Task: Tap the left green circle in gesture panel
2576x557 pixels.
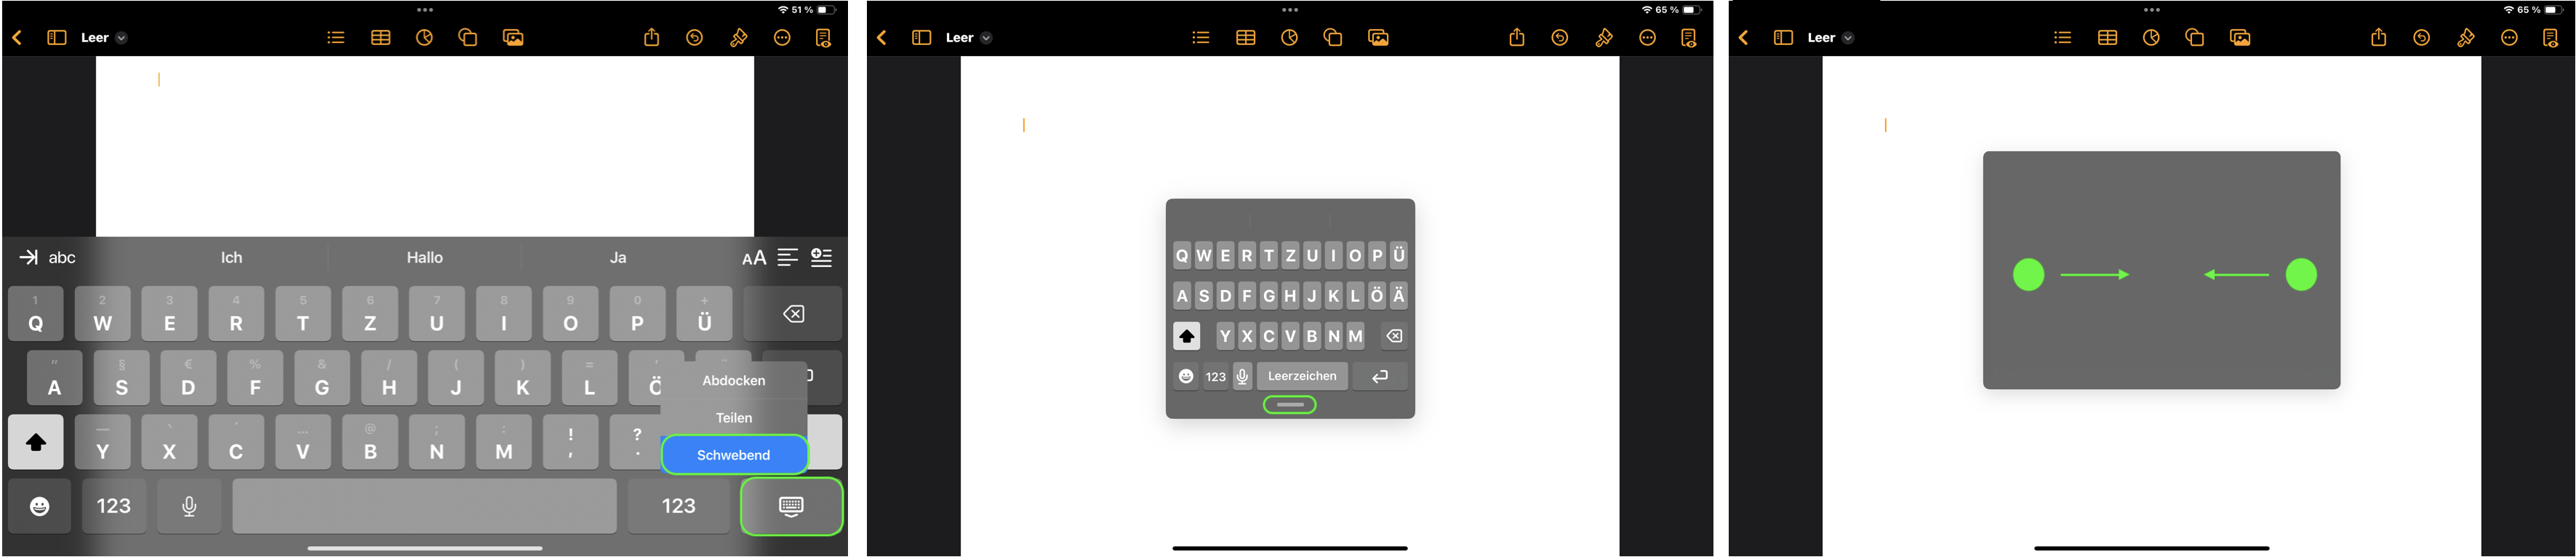Action: 2028,275
